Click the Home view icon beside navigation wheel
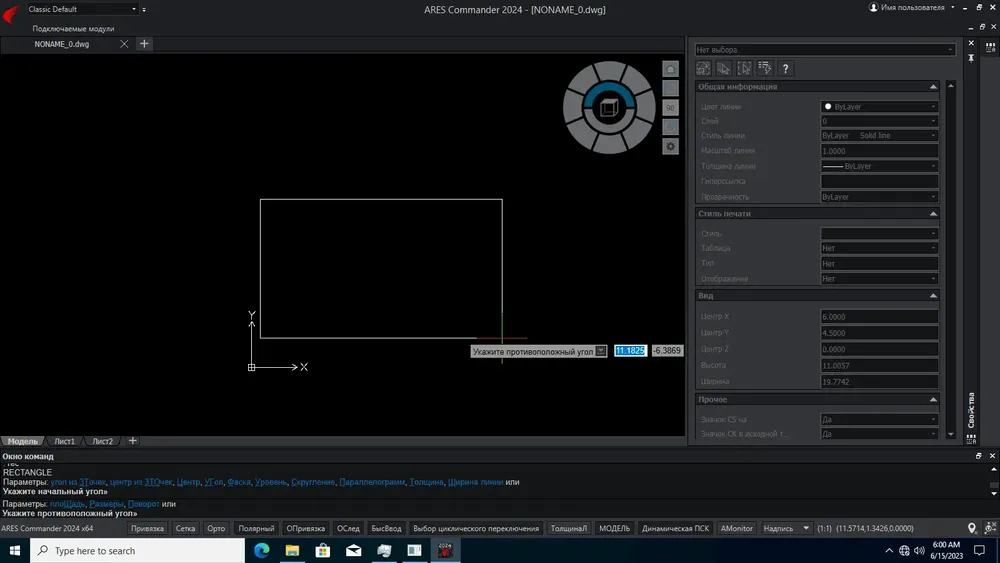The image size is (1000, 563). [x=670, y=69]
